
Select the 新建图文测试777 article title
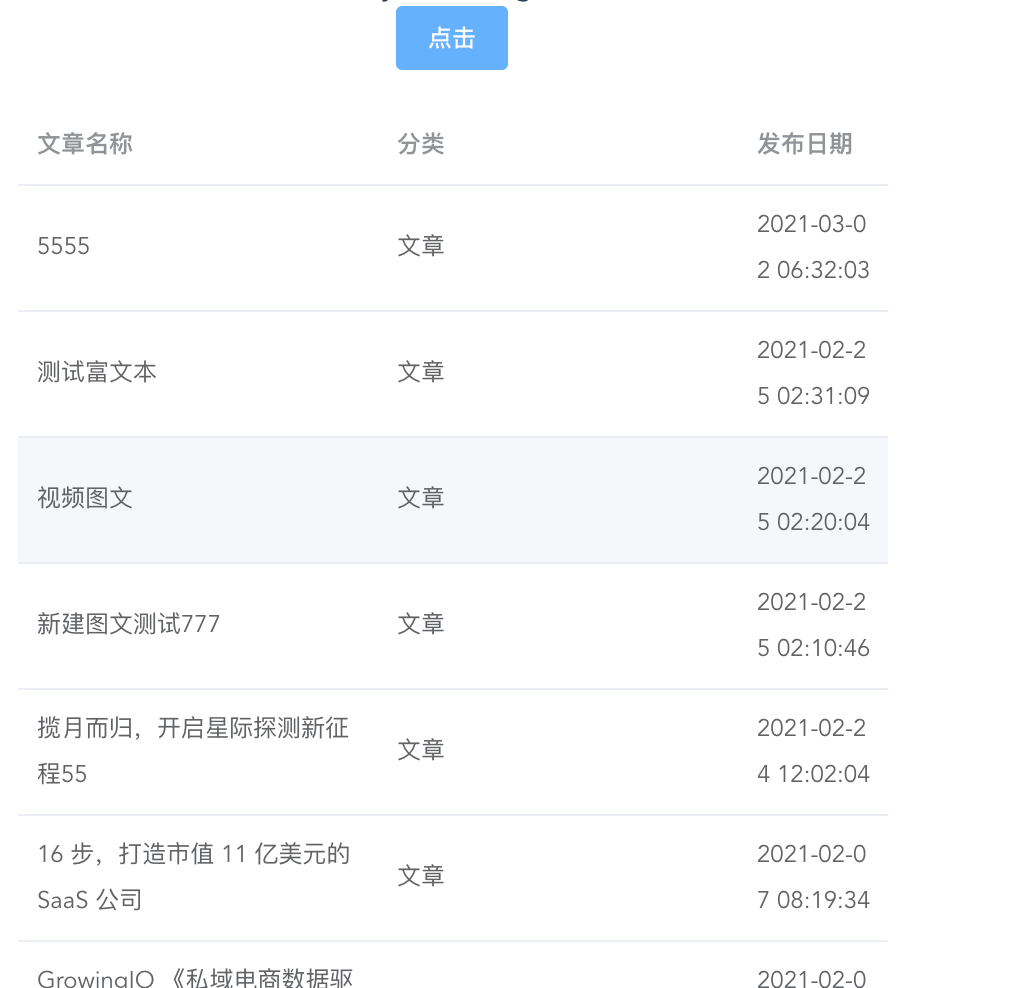click(x=129, y=625)
